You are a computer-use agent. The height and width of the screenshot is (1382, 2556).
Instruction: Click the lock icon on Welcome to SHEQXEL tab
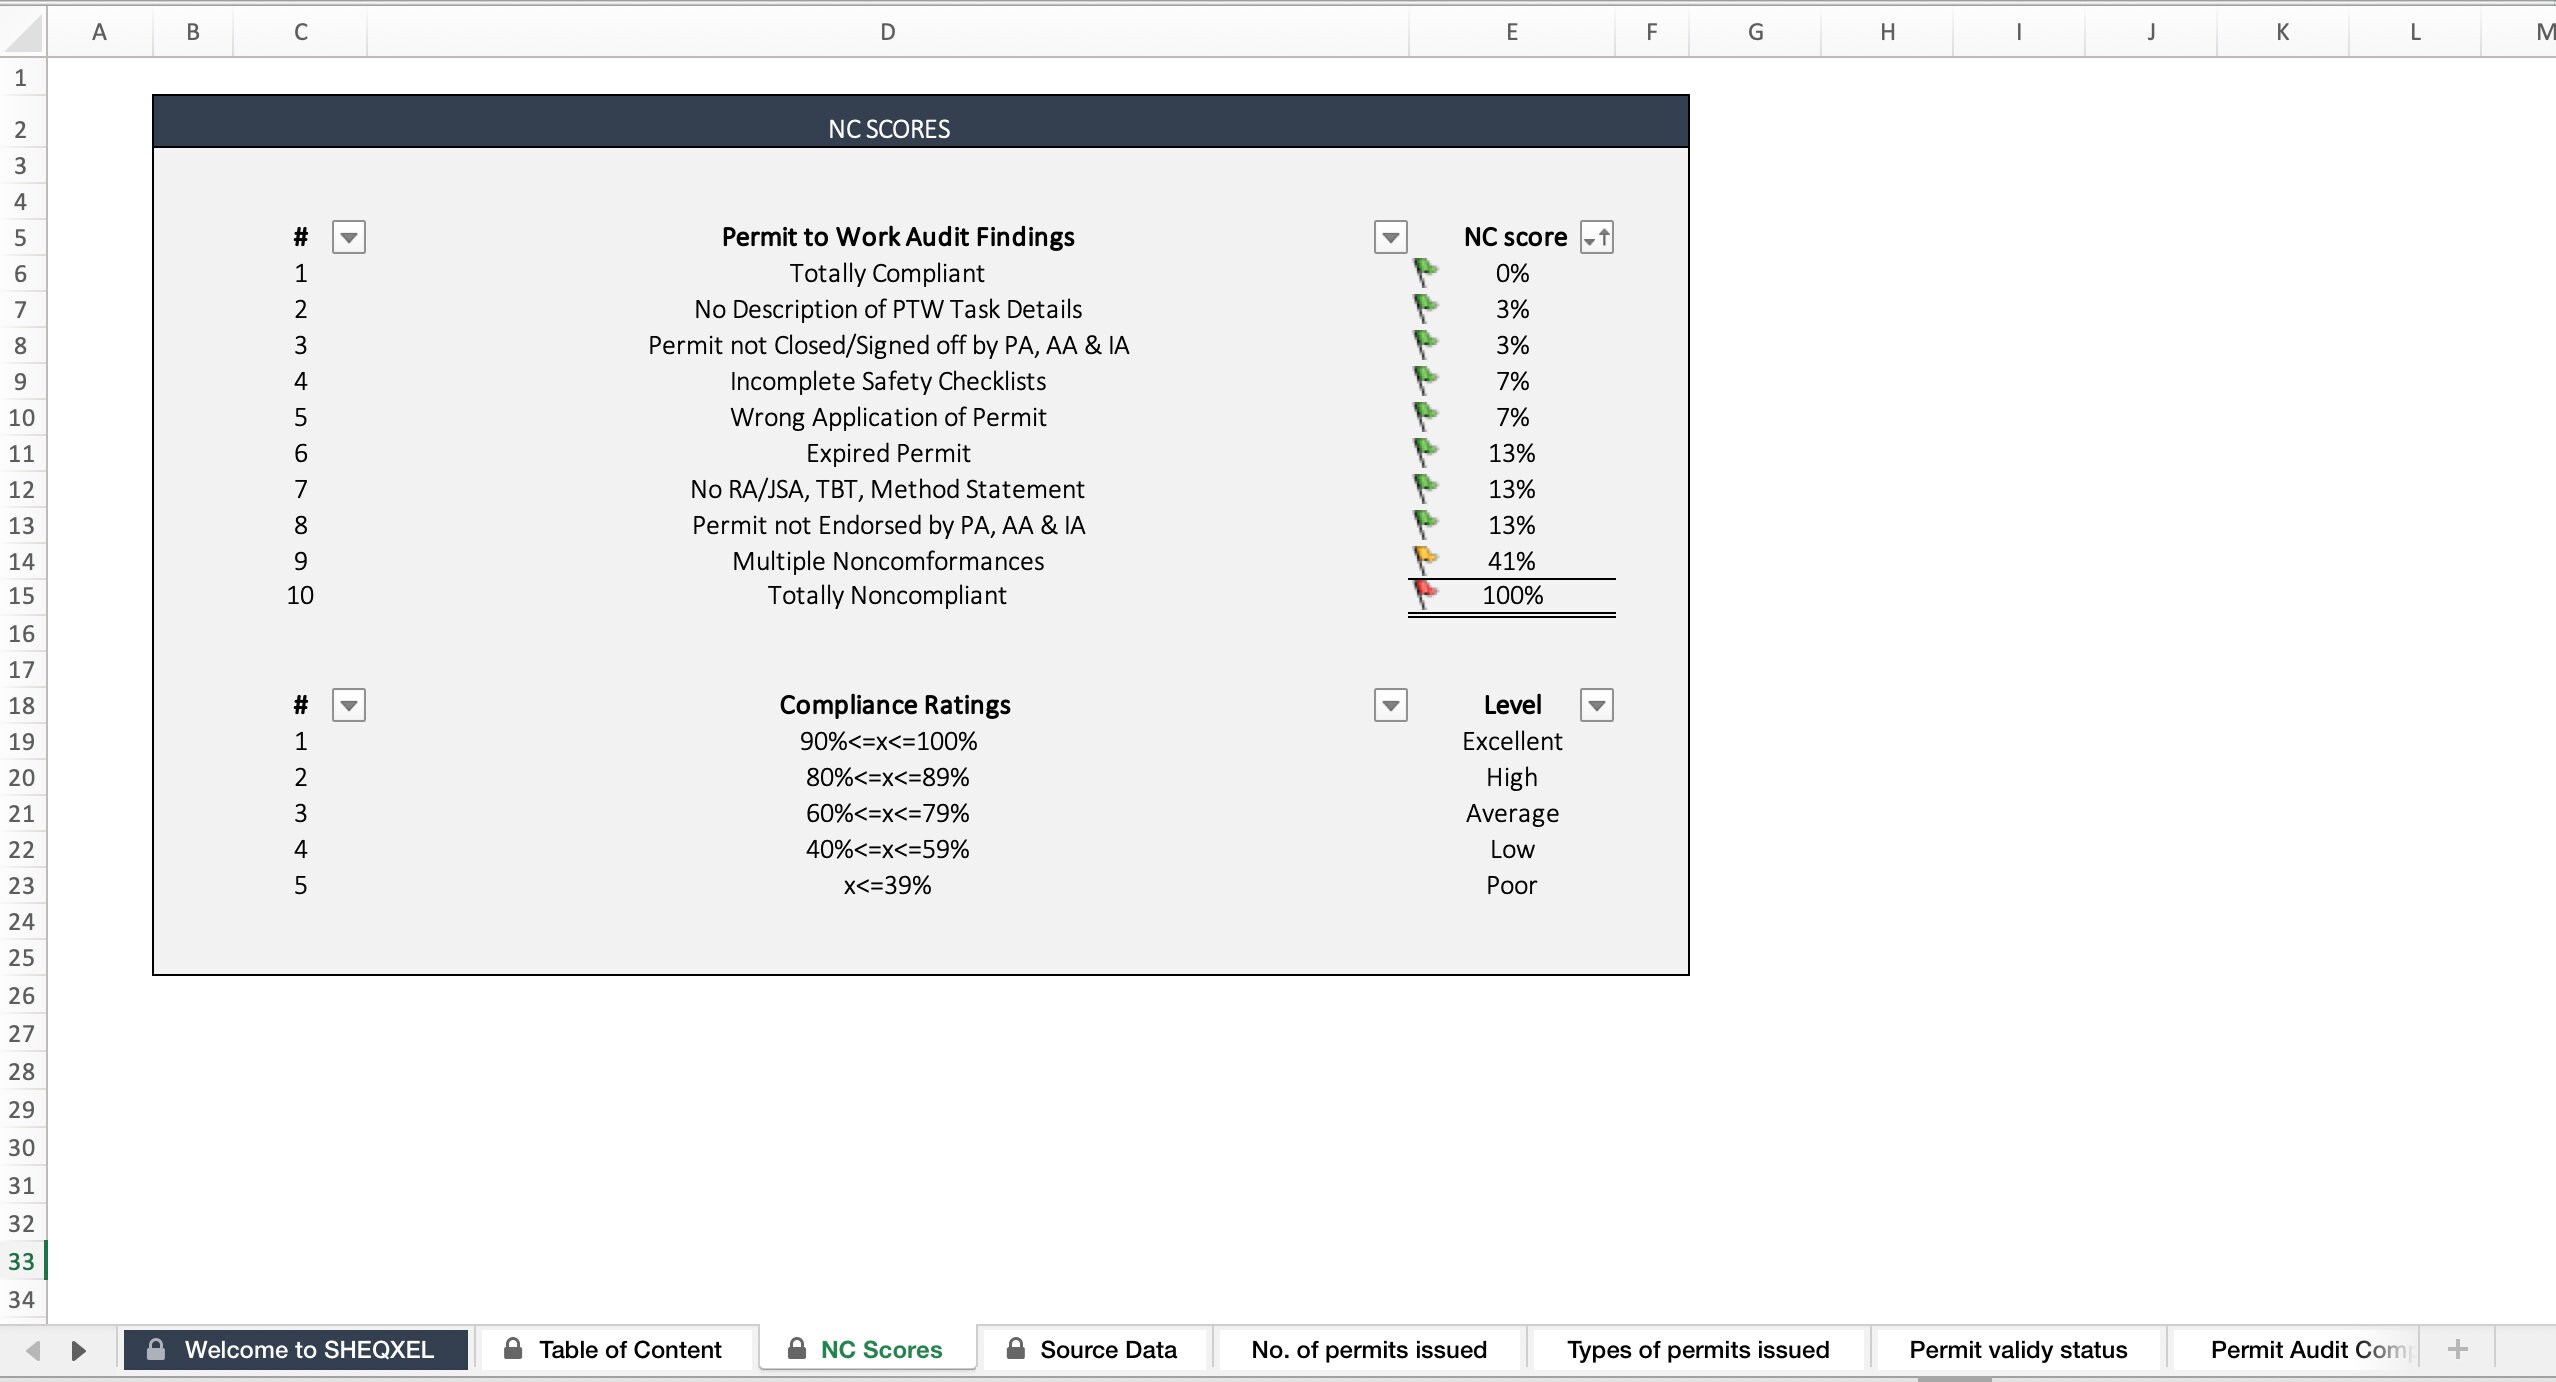tap(155, 1348)
